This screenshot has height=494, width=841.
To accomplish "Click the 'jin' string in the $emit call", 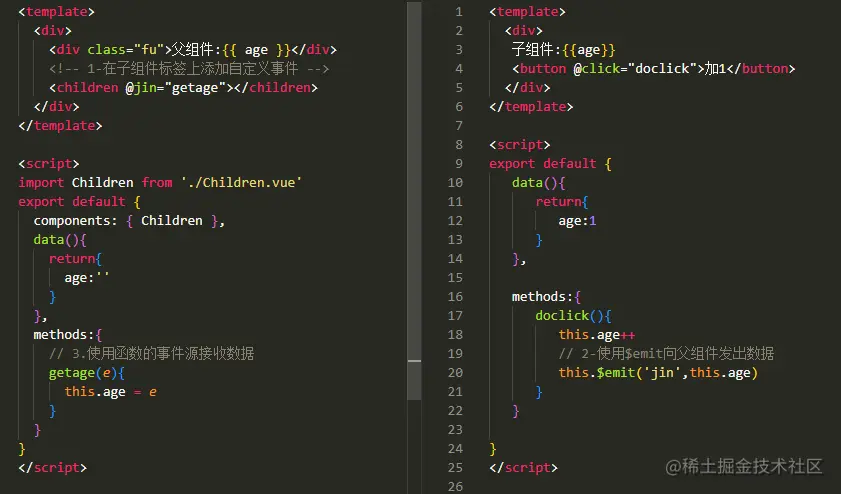I will point(662,373).
